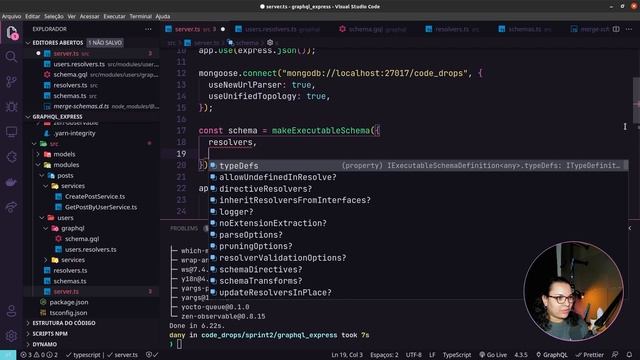Change language mode TypeScript
This screenshot has height=360, width=640.
tap(457, 355)
